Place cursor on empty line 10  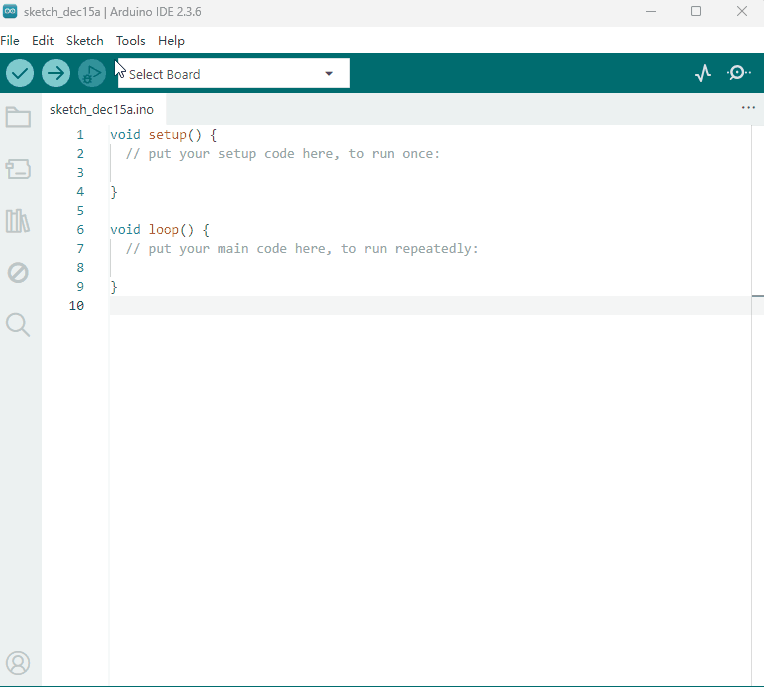click(430, 306)
